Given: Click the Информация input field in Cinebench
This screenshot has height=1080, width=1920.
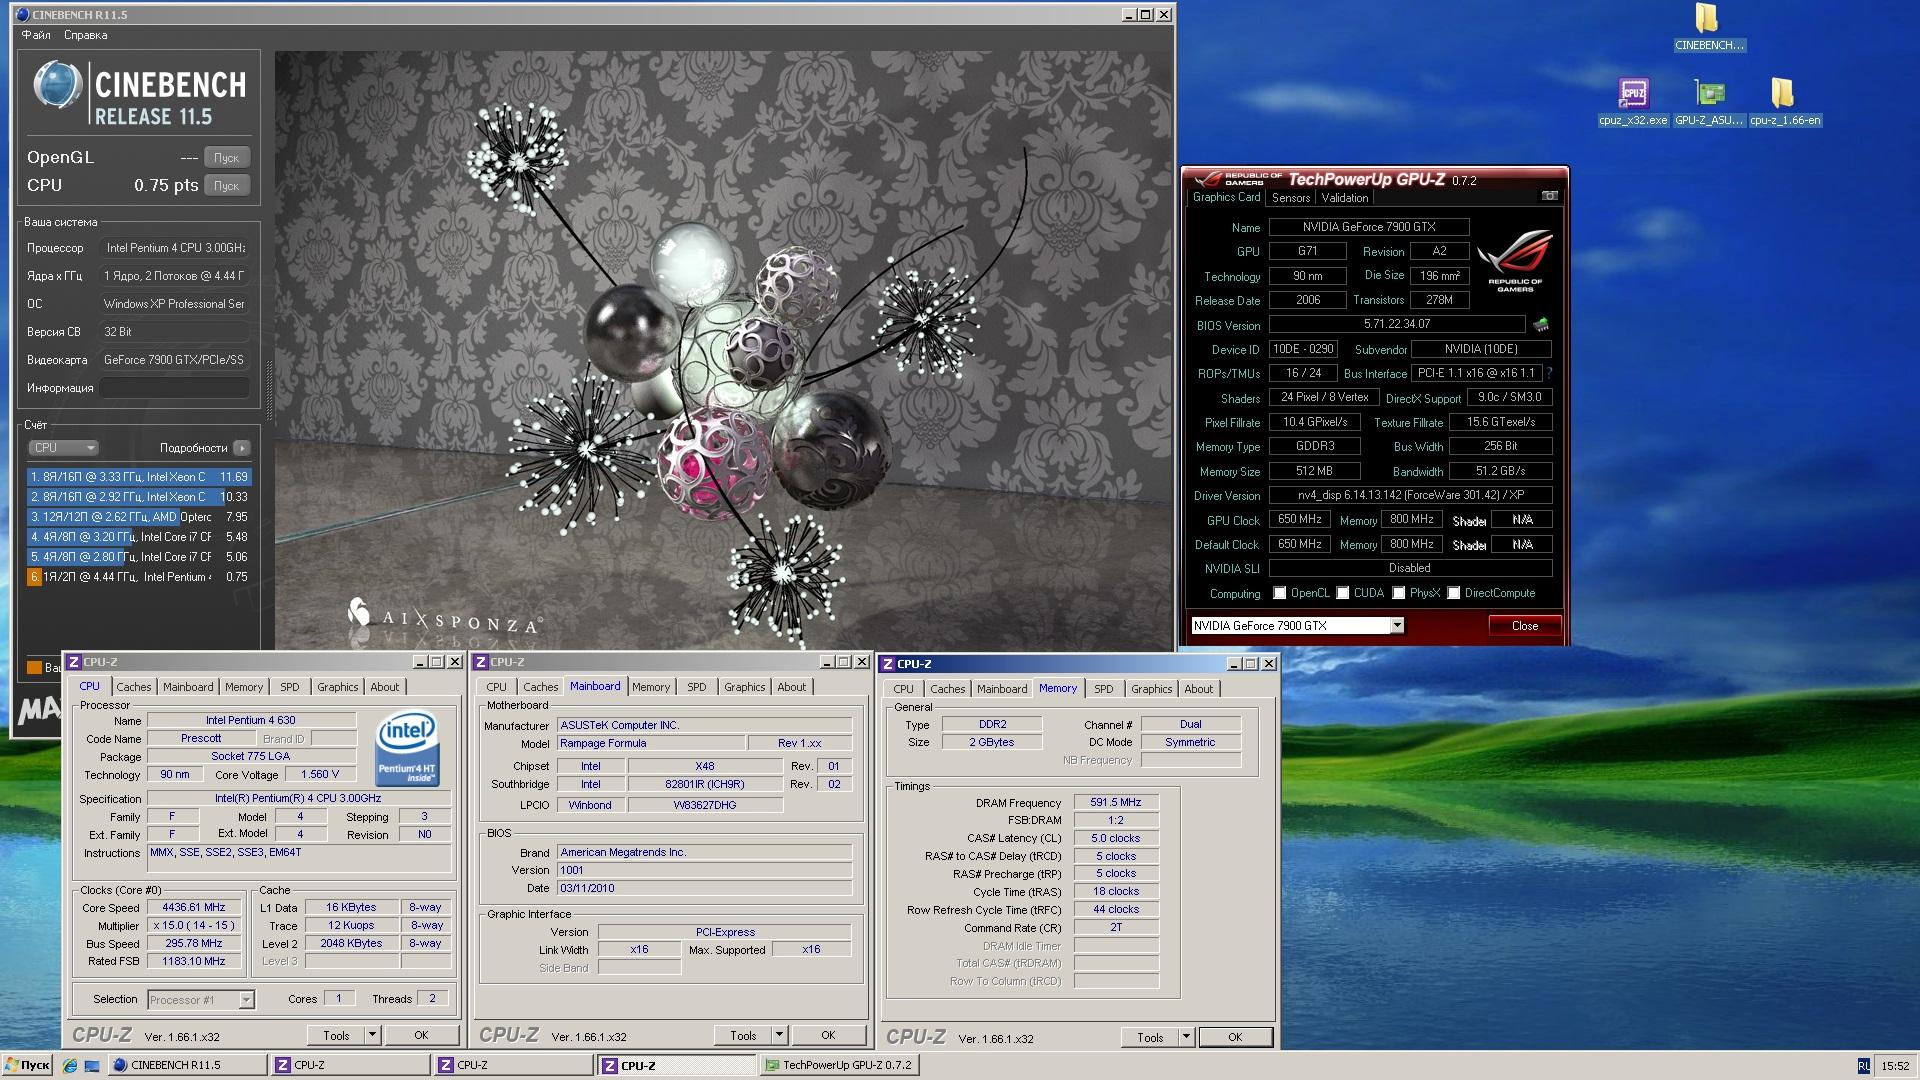Looking at the screenshot, I should 175,388.
